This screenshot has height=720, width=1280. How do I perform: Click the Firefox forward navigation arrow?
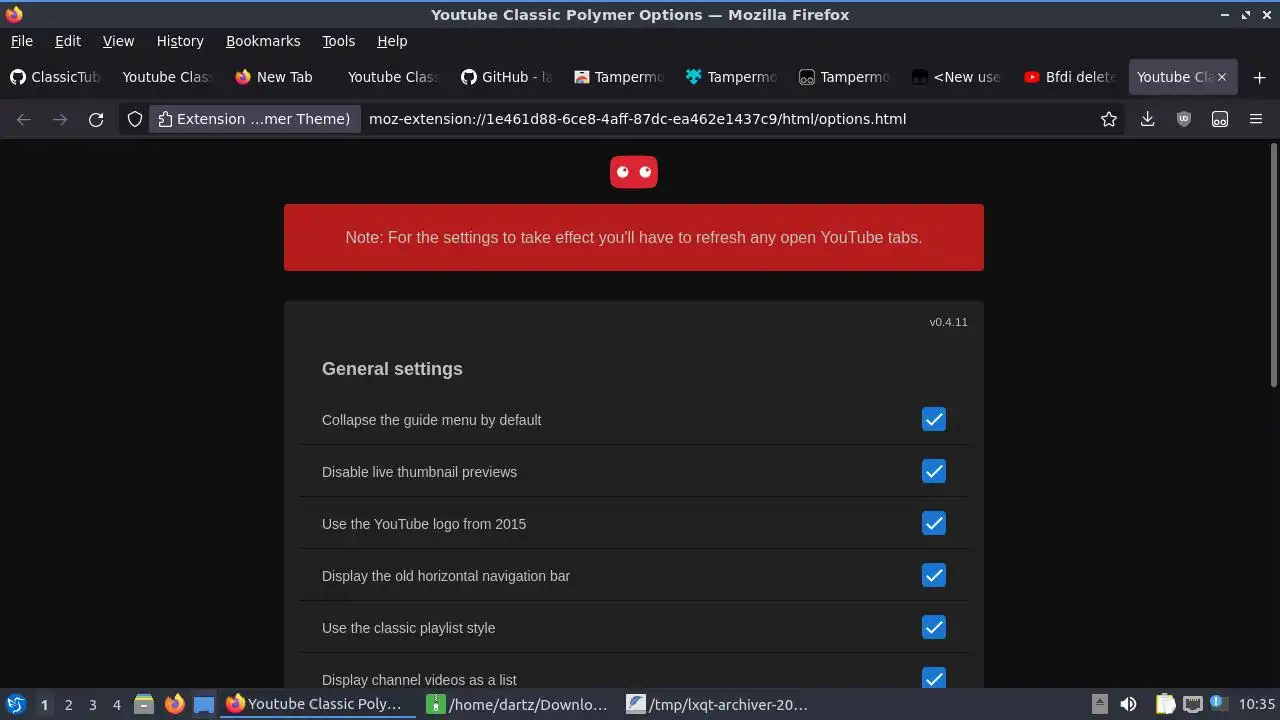coord(60,119)
